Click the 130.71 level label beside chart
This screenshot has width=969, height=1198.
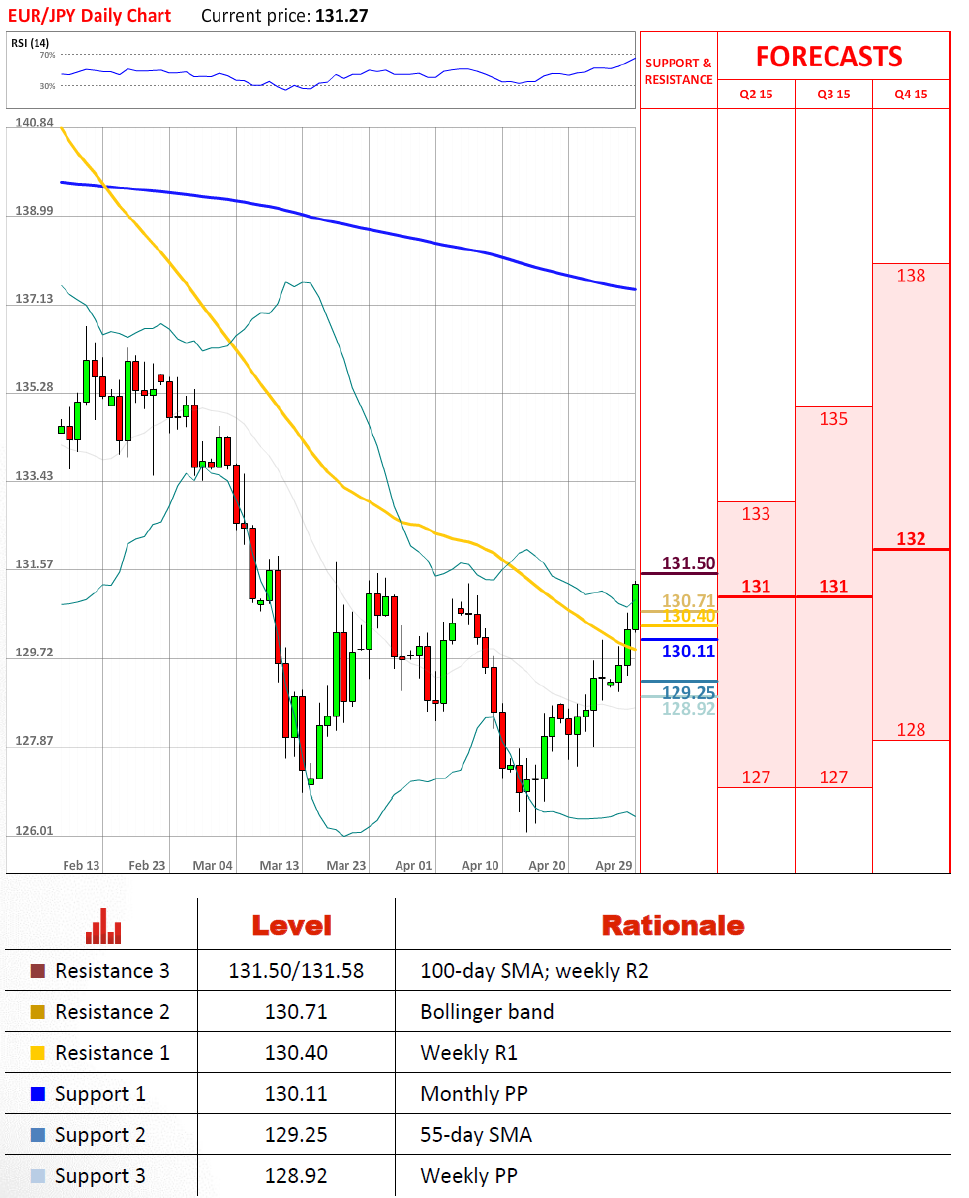689,601
